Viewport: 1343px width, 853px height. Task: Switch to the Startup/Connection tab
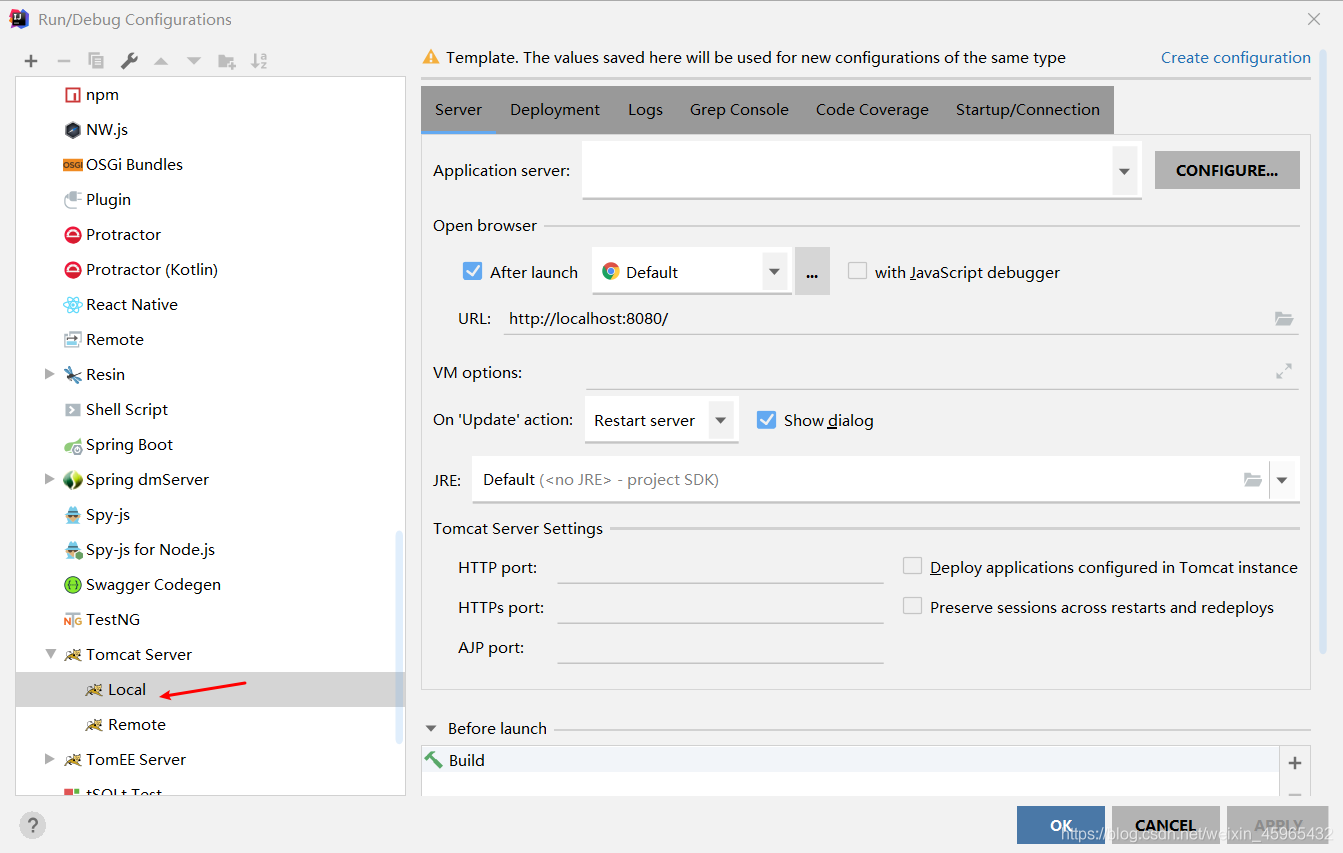1028,110
